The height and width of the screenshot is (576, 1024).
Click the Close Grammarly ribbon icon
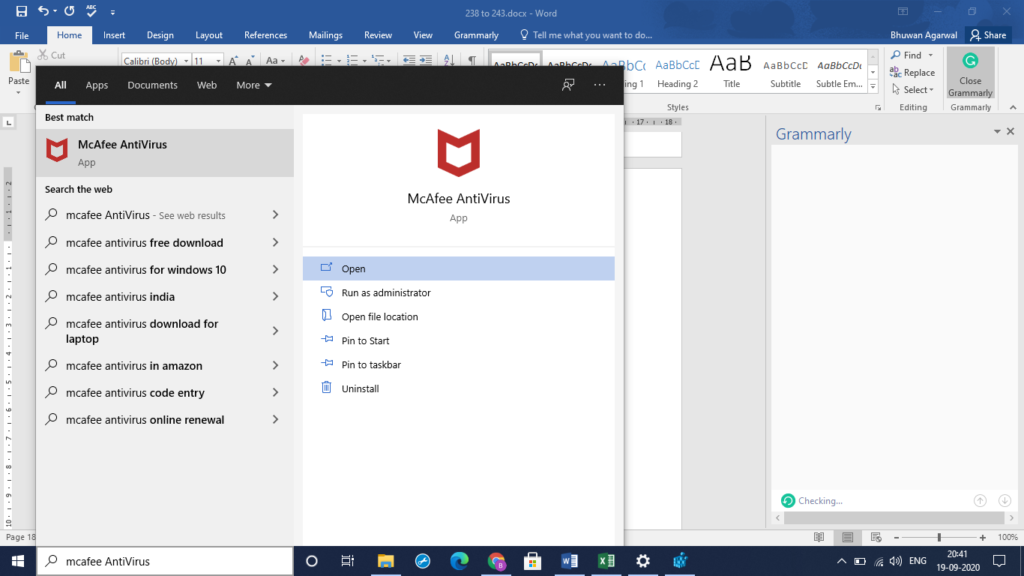tap(969, 62)
